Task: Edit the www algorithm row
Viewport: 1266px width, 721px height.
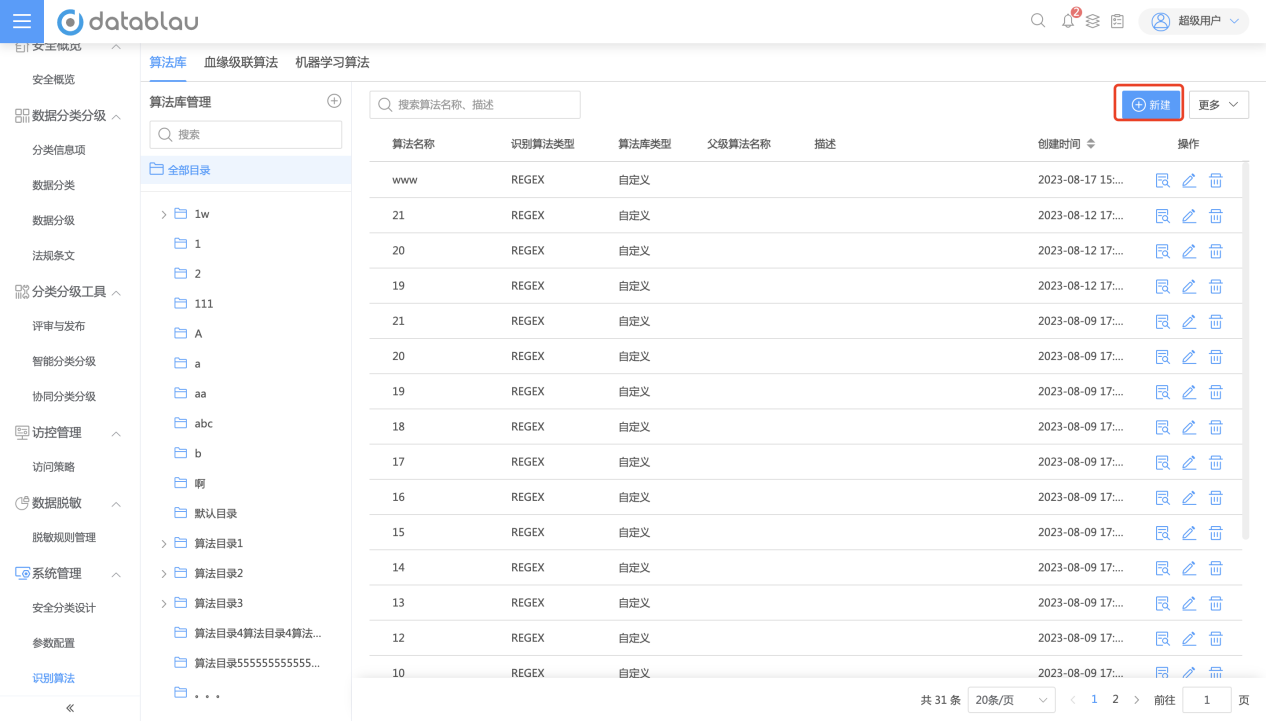Action: click(x=1189, y=181)
